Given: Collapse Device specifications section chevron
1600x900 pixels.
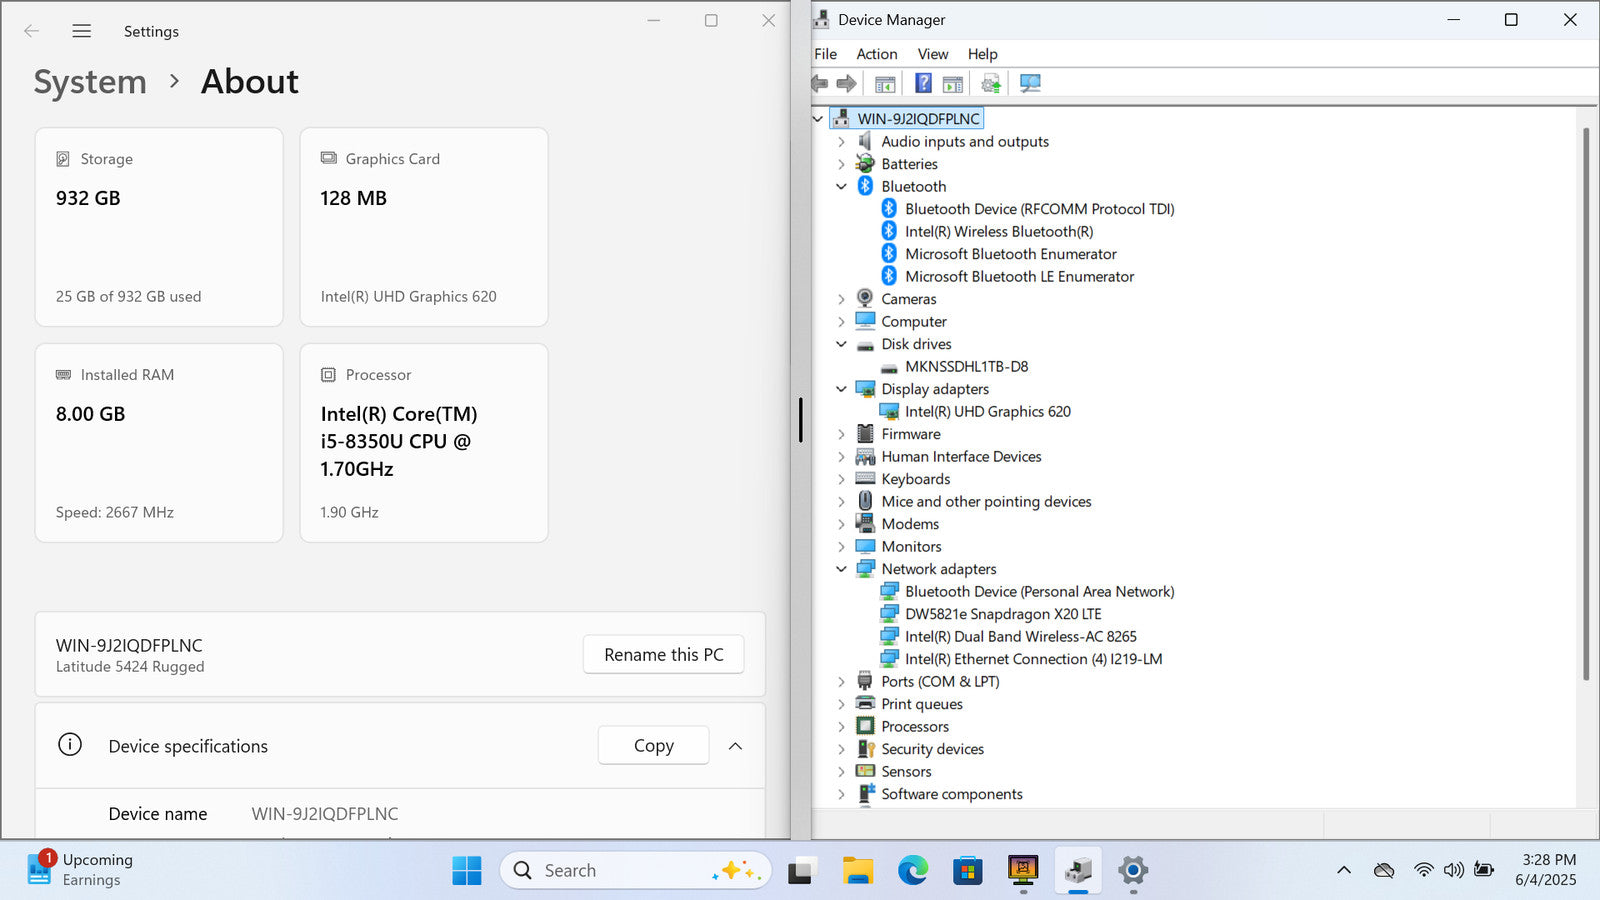Looking at the screenshot, I should point(735,746).
